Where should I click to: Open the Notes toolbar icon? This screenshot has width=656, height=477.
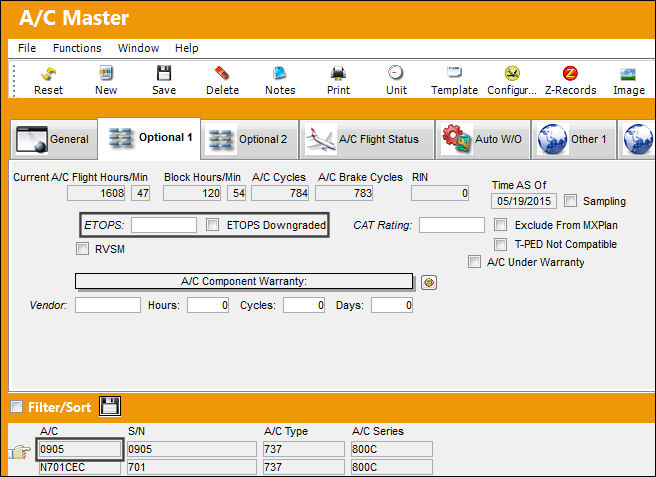(280, 81)
